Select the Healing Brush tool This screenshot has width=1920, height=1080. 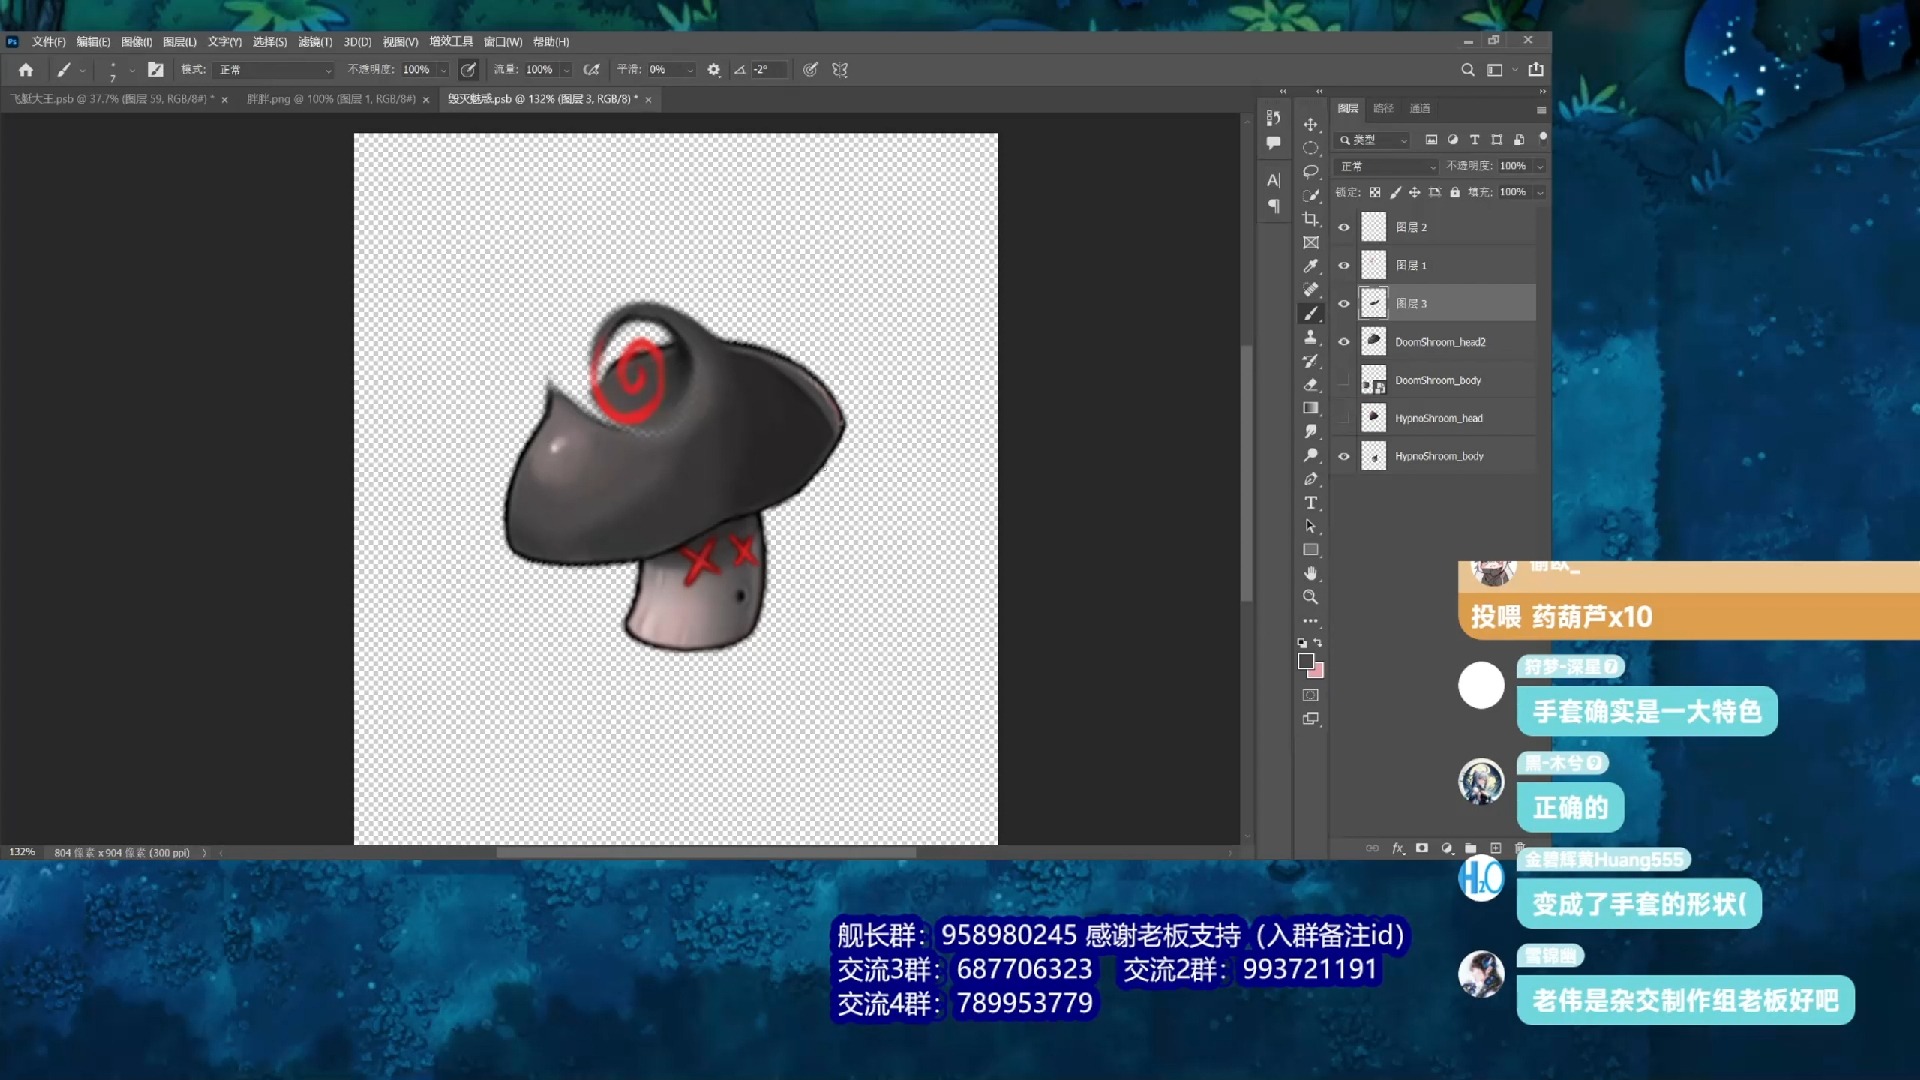pos(1310,290)
